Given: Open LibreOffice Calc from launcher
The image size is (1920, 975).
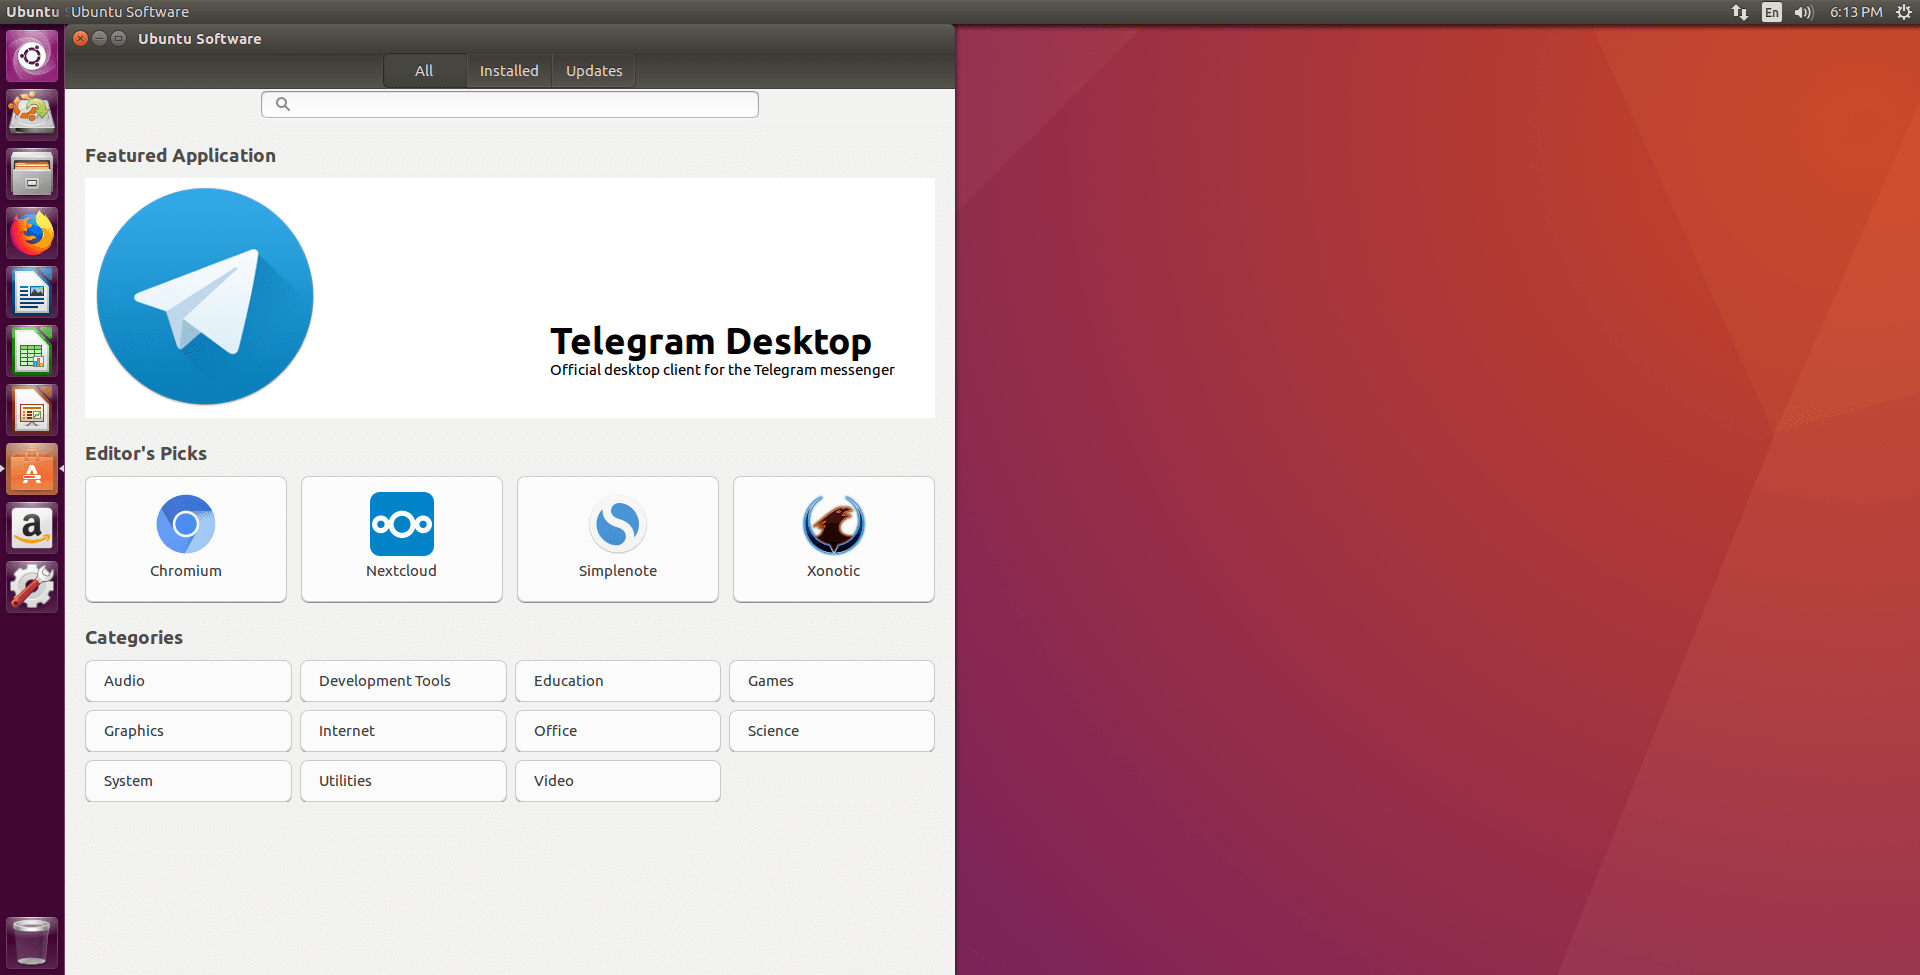Looking at the screenshot, I should 32,351.
